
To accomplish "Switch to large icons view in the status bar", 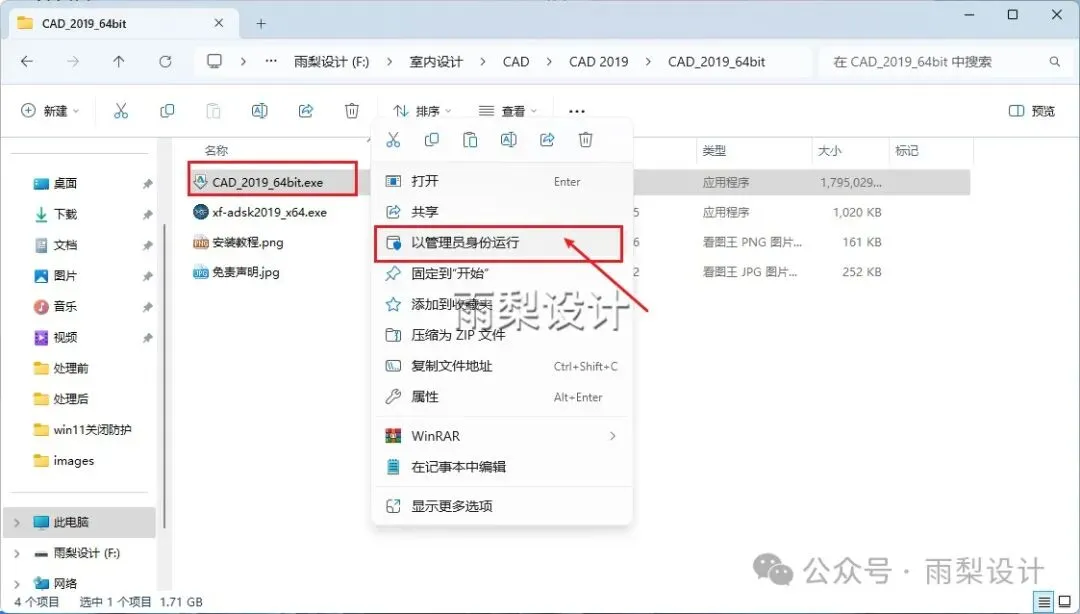I will (1065, 602).
